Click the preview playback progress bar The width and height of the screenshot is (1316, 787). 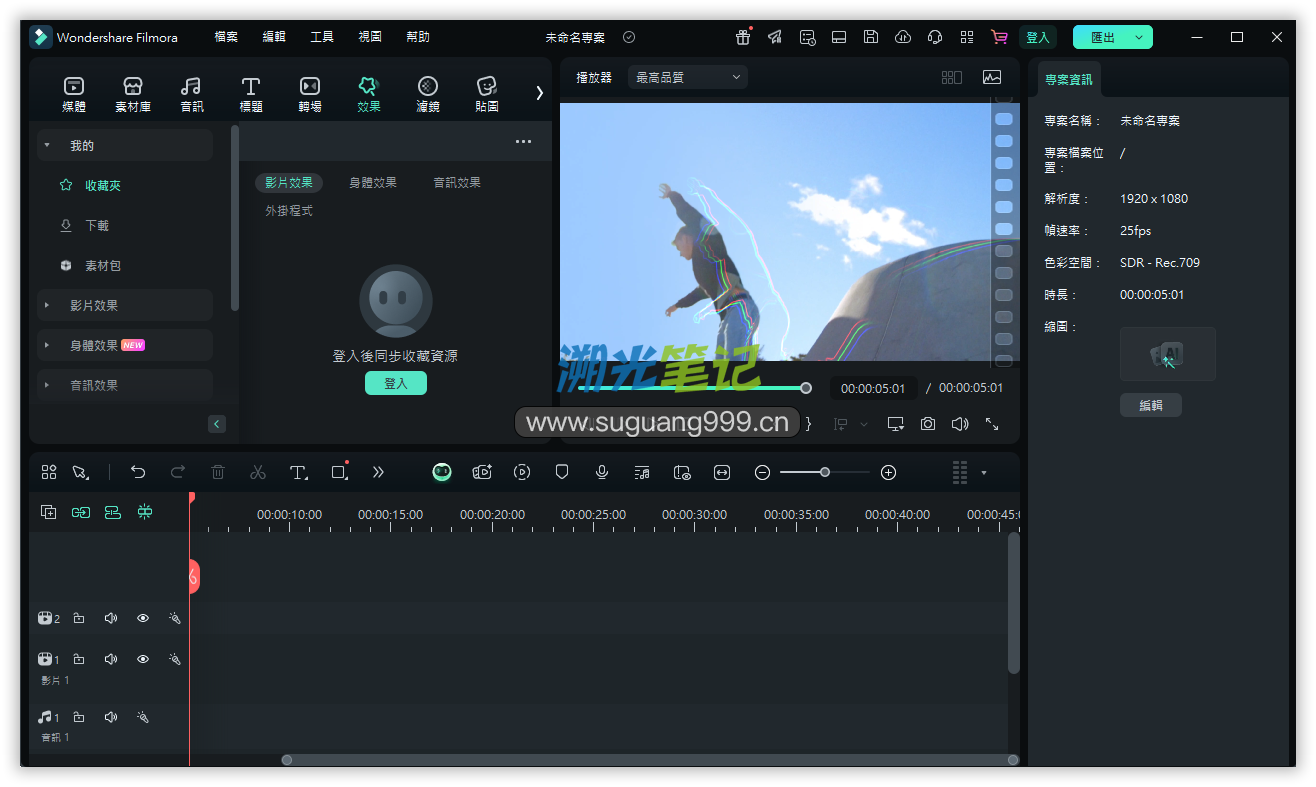pos(692,388)
